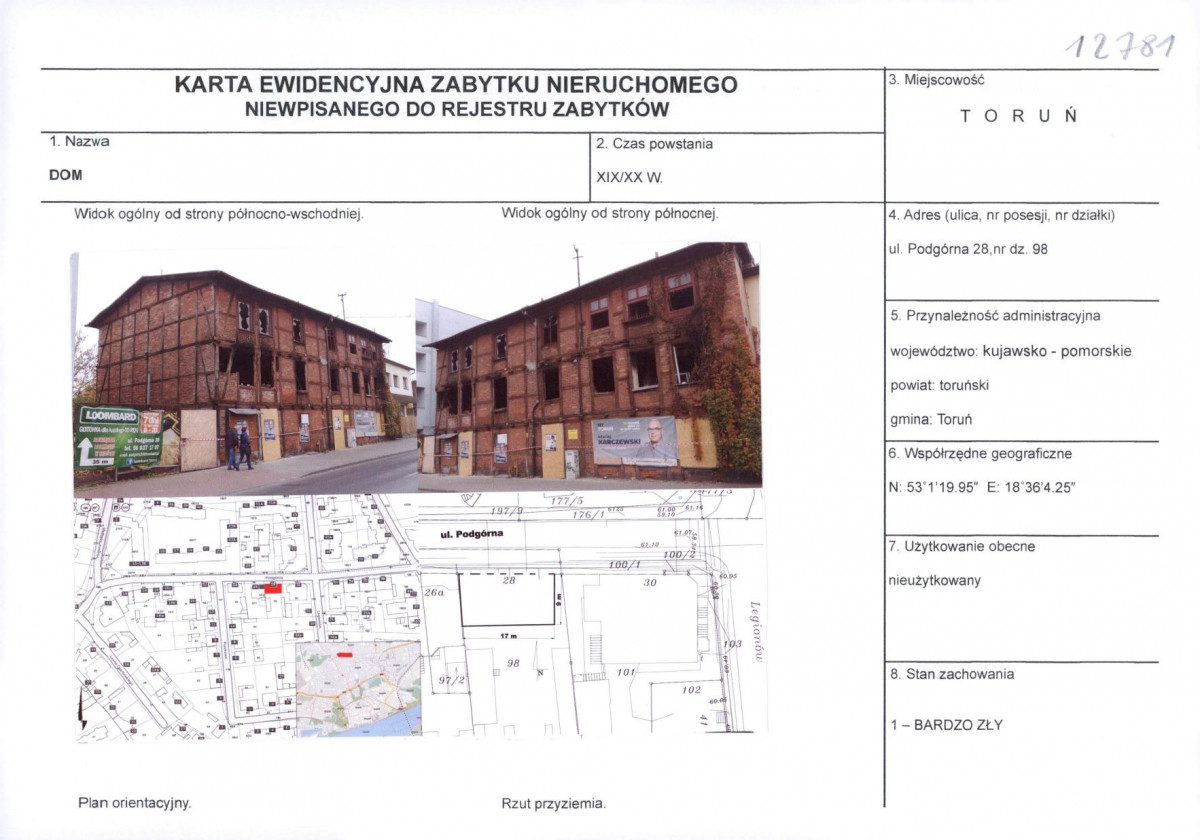Click the "Rzut przyziemia." caption
The height and width of the screenshot is (840, 1200).
pos(553,803)
